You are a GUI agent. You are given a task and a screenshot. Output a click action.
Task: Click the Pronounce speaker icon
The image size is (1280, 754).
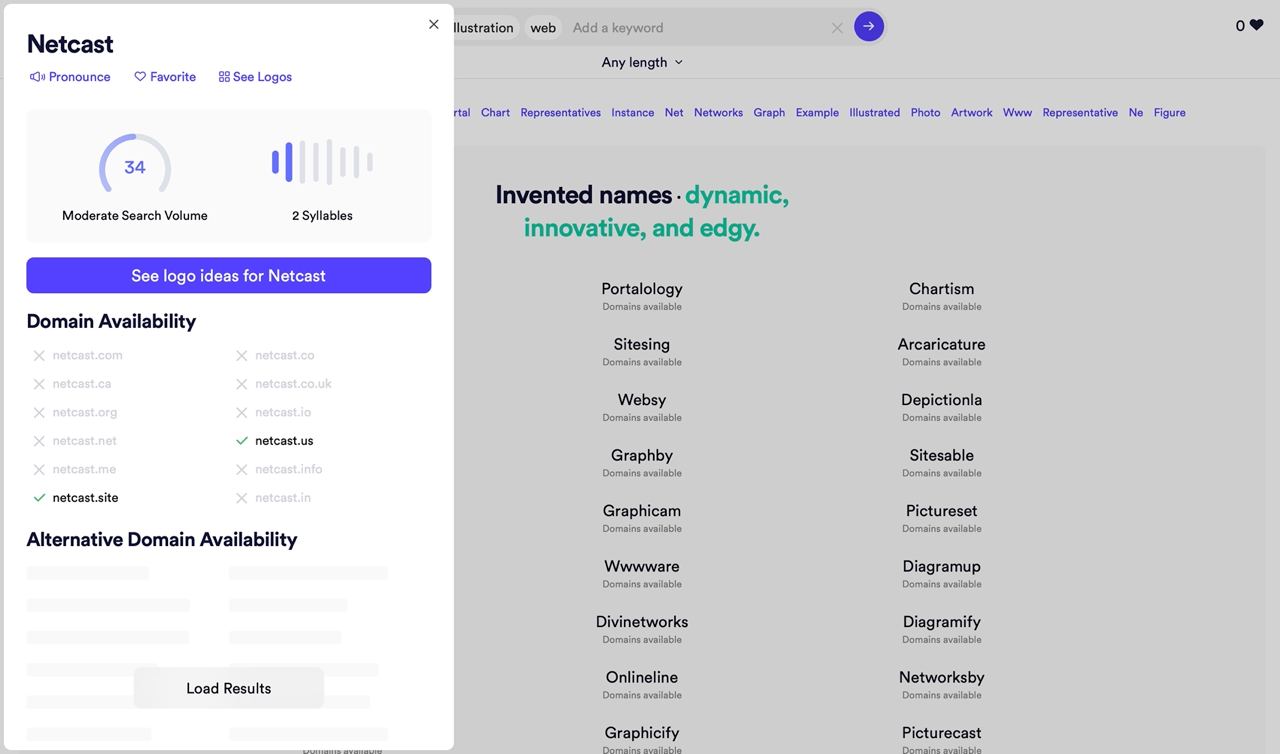click(x=38, y=77)
